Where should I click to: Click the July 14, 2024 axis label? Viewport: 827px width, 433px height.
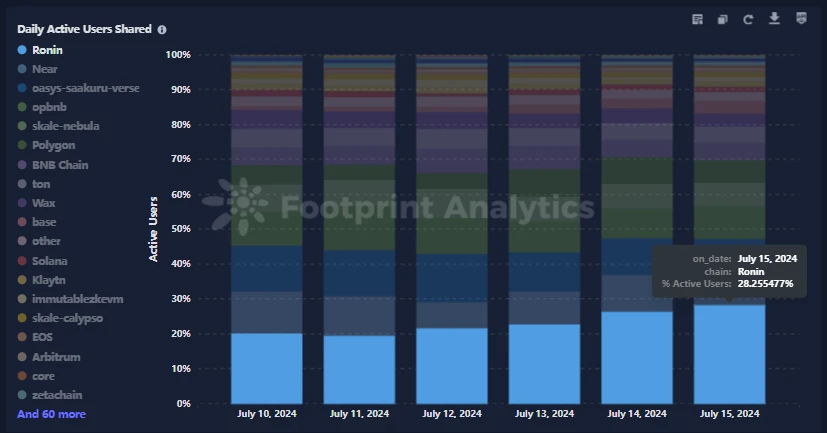click(637, 413)
